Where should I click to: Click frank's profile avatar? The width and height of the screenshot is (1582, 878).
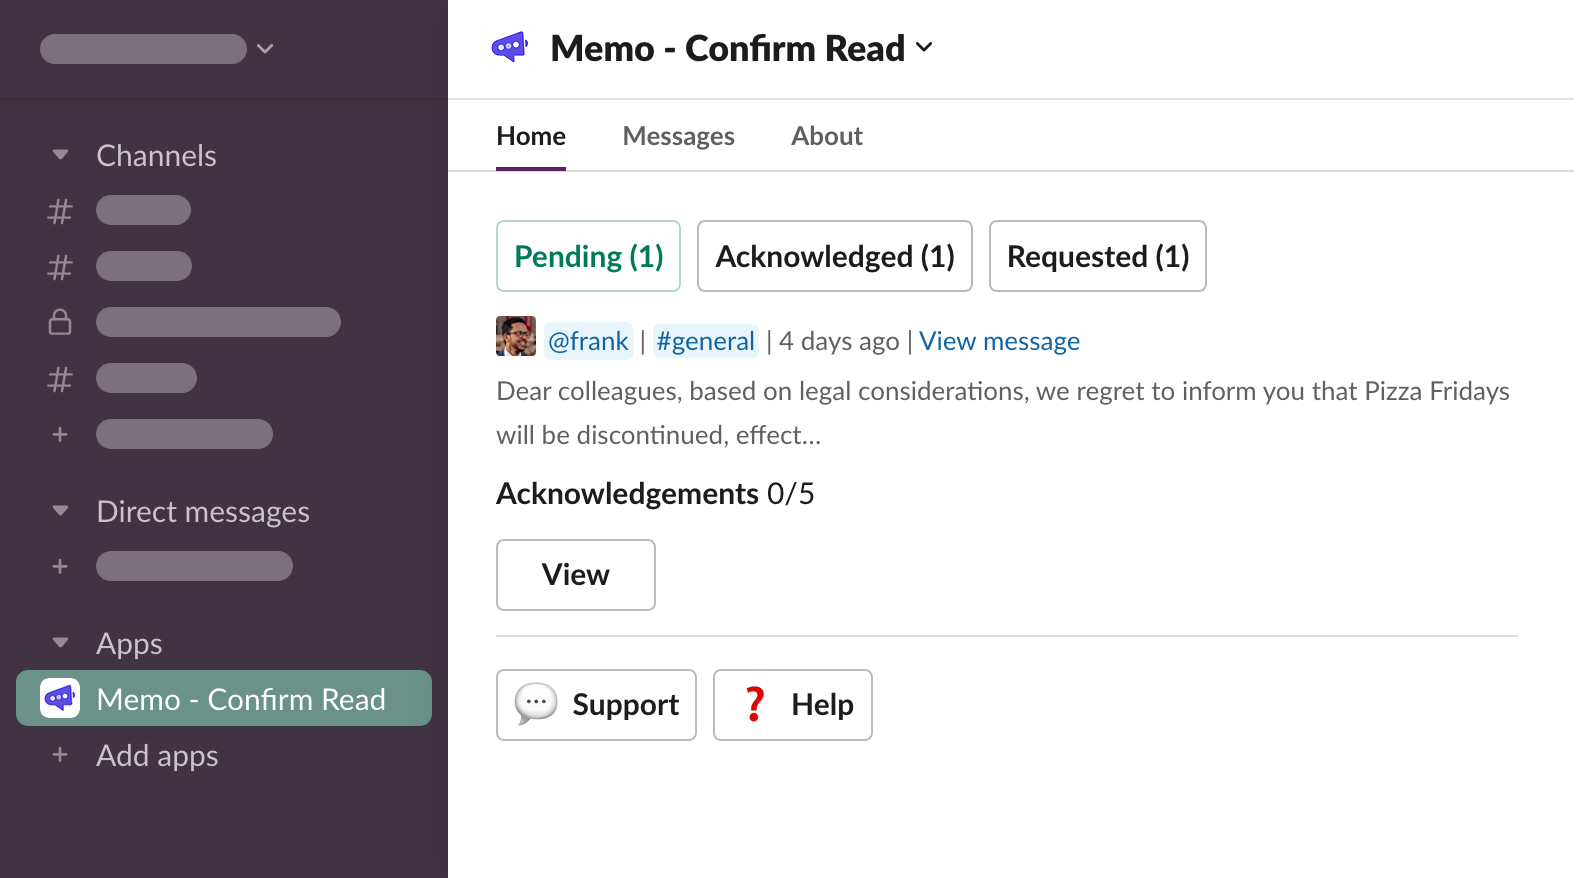pos(516,336)
